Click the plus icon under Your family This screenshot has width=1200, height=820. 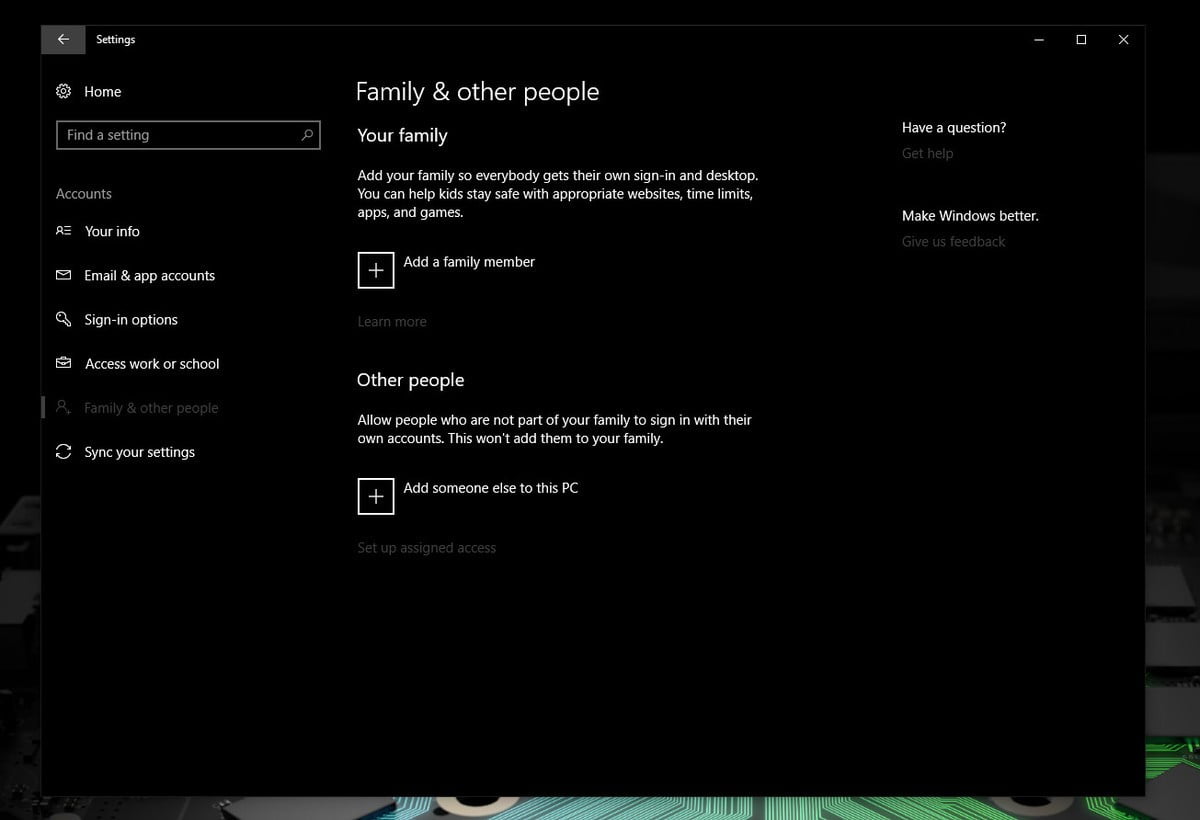click(x=375, y=270)
